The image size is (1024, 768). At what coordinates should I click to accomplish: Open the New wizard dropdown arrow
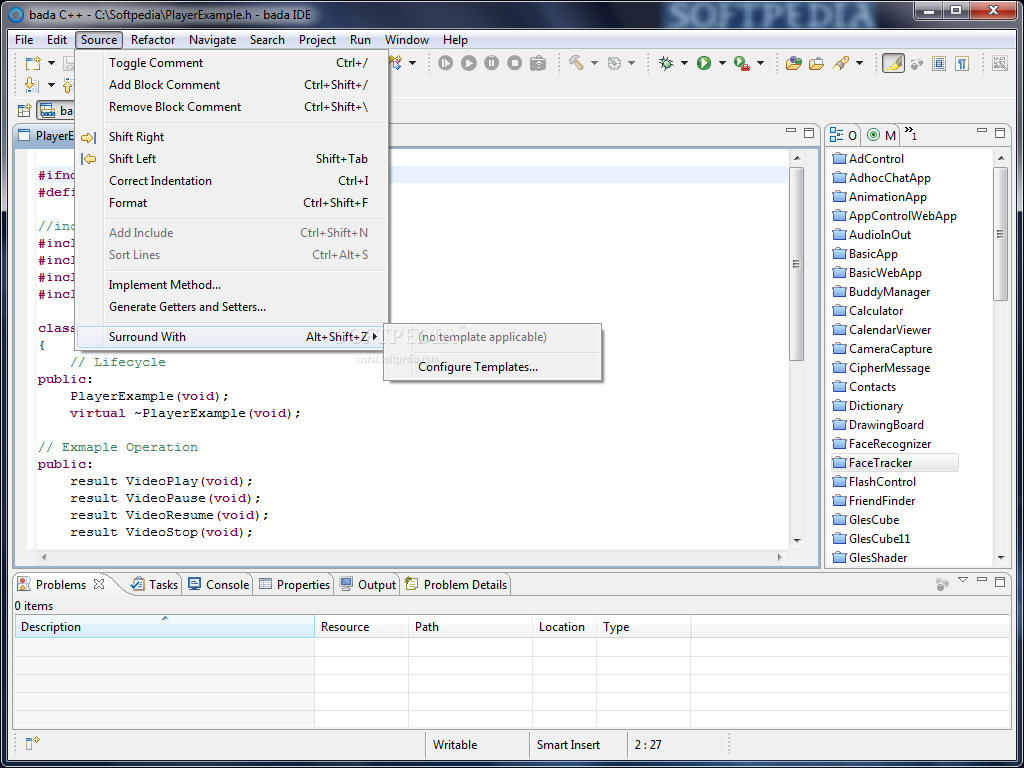(51, 63)
